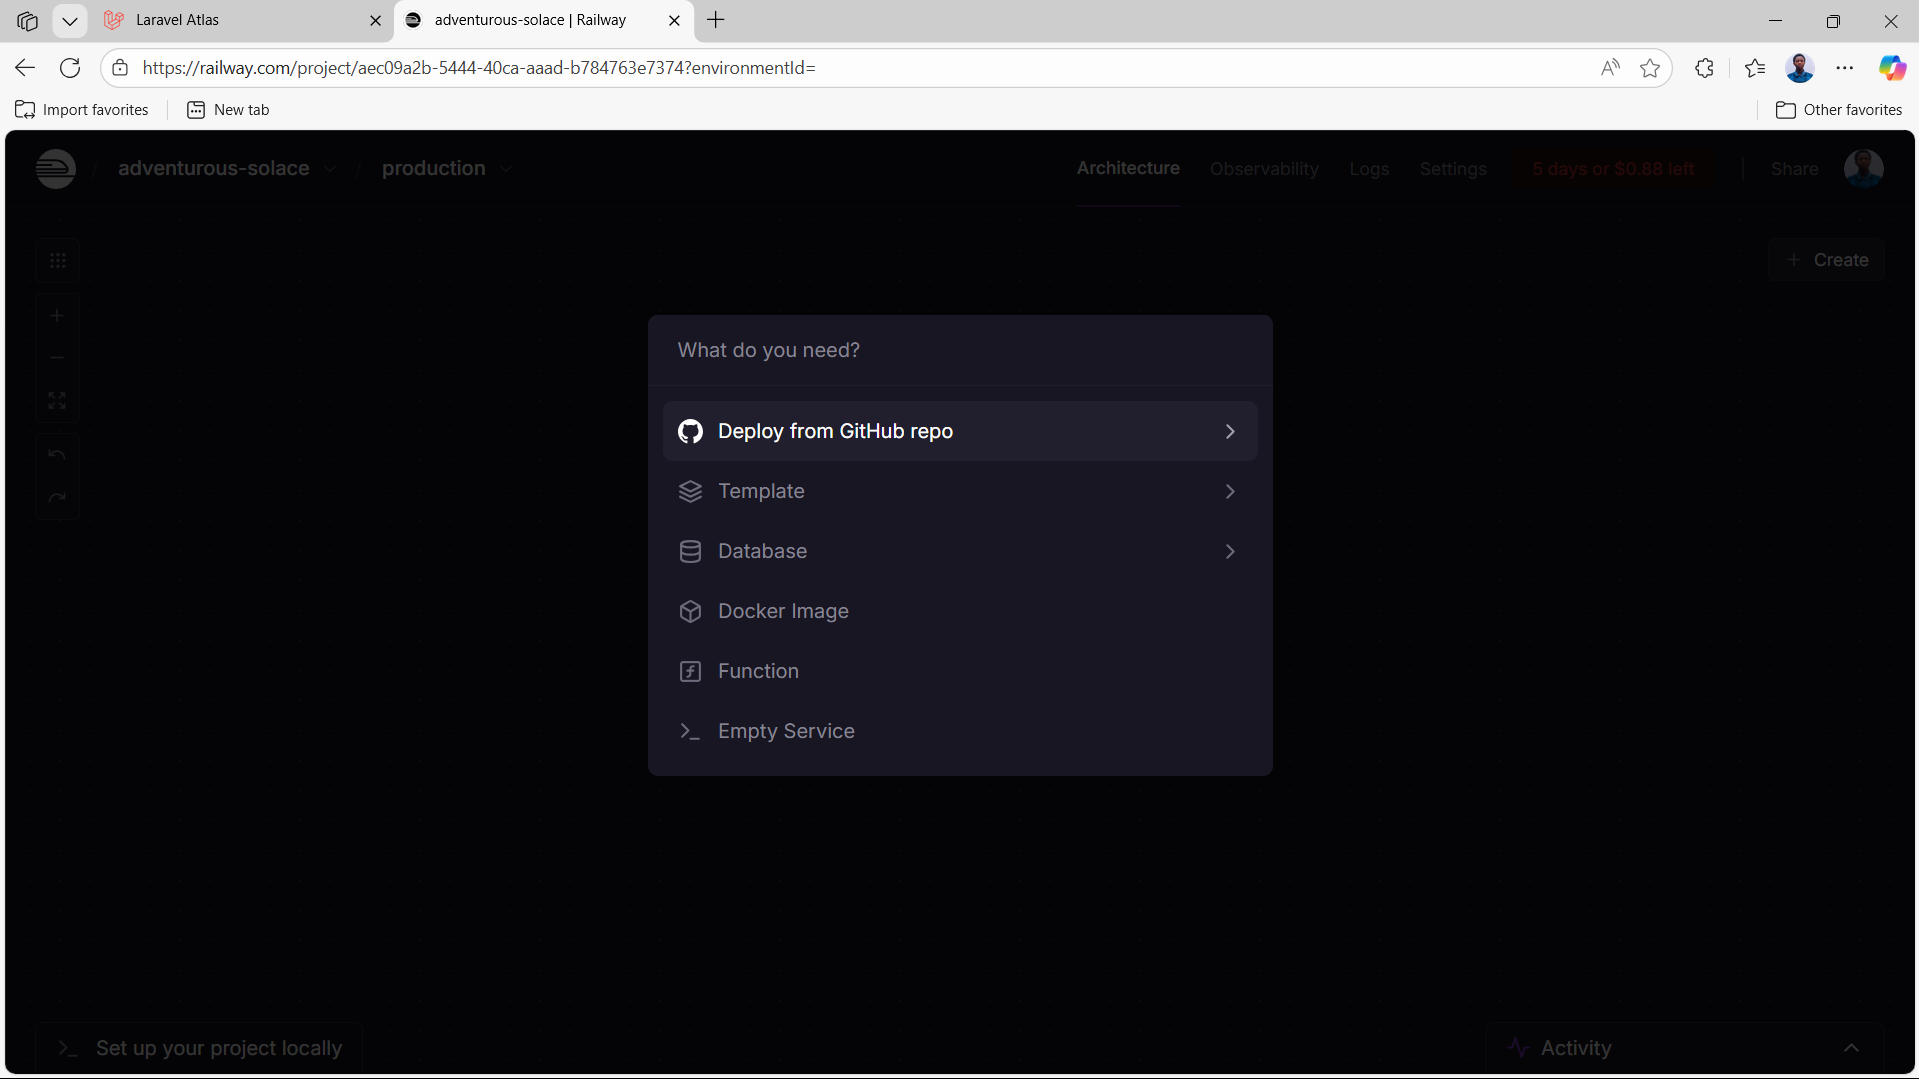This screenshot has width=1919, height=1079.
Task: Open Other favorites folder
Action: (x=1839, y=110)
